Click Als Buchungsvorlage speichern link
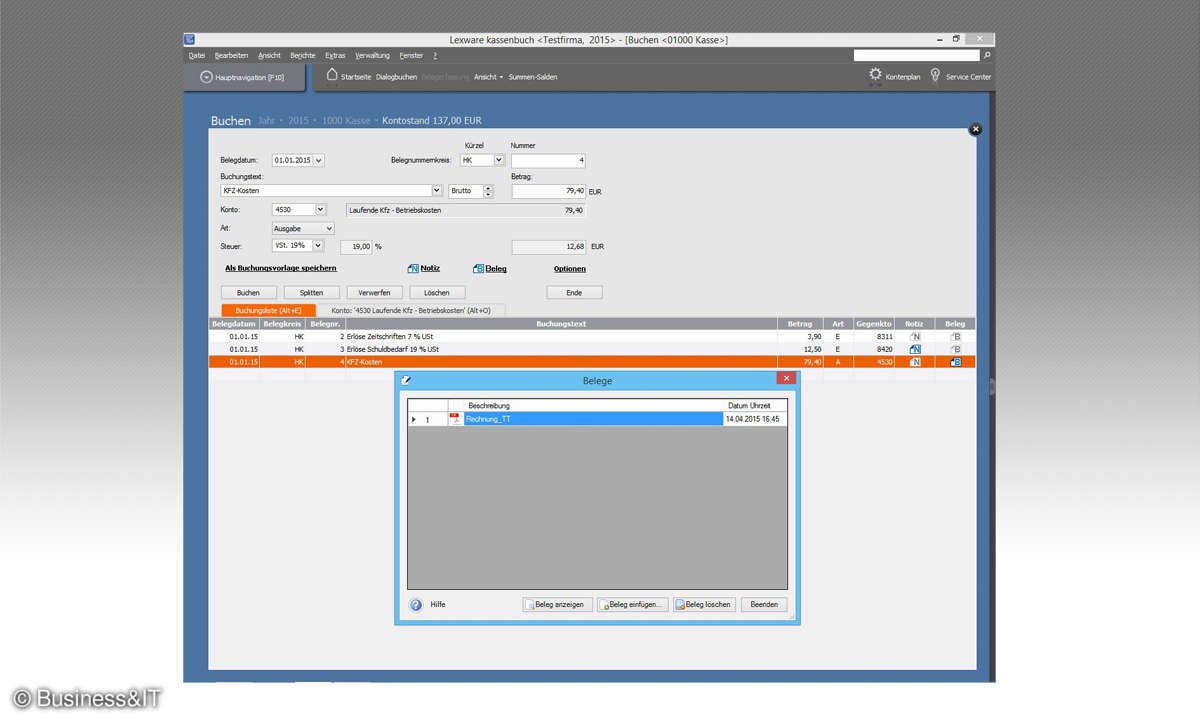This screenshot has width=1200, height=720. coord(281,269)
